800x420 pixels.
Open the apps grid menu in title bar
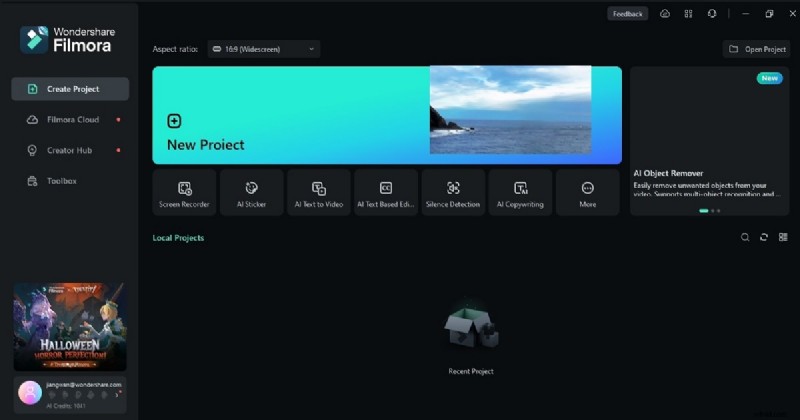[688, 14]
